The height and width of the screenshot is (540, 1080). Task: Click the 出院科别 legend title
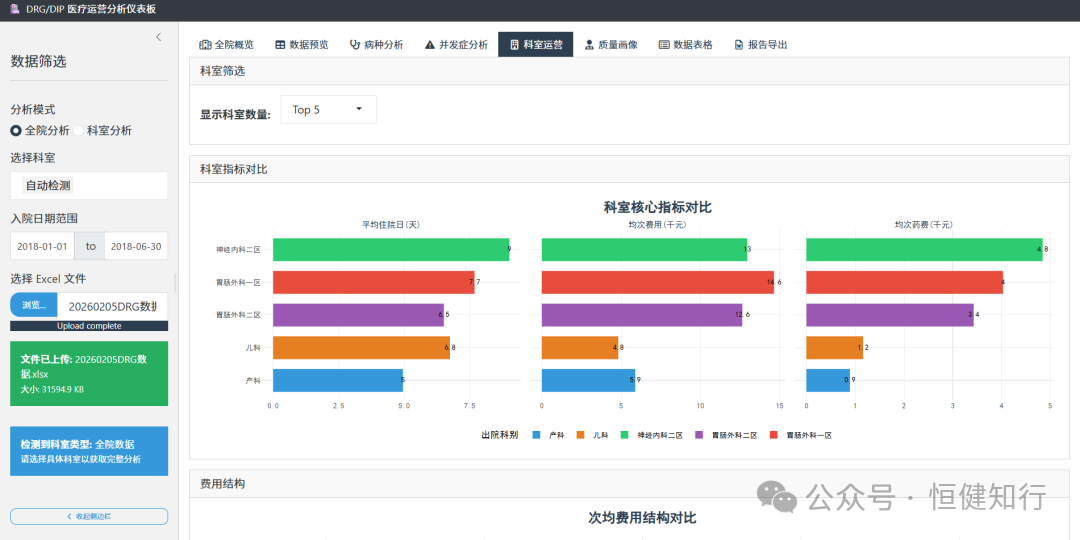click(499, 435)
